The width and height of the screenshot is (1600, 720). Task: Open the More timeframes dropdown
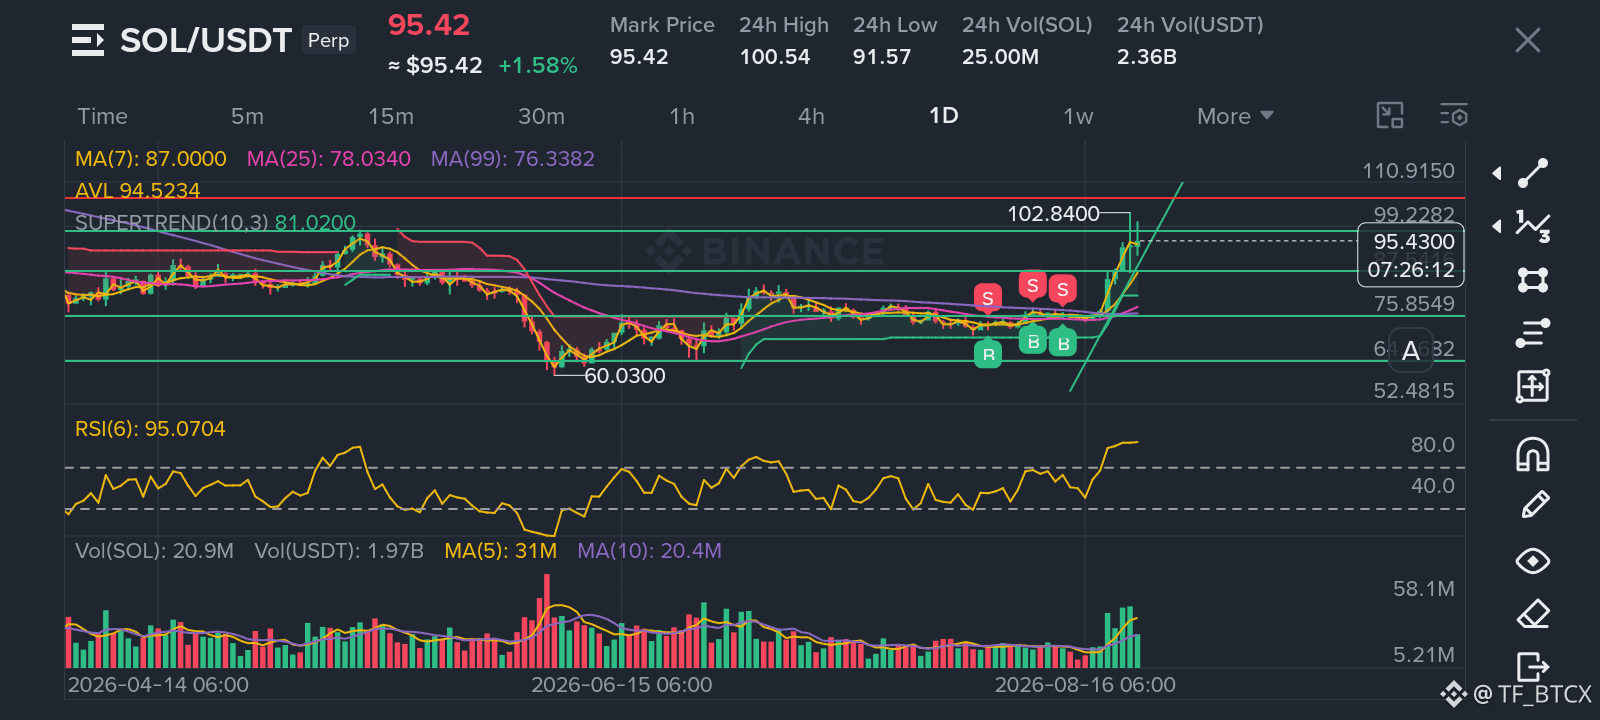click(1235, 116)
